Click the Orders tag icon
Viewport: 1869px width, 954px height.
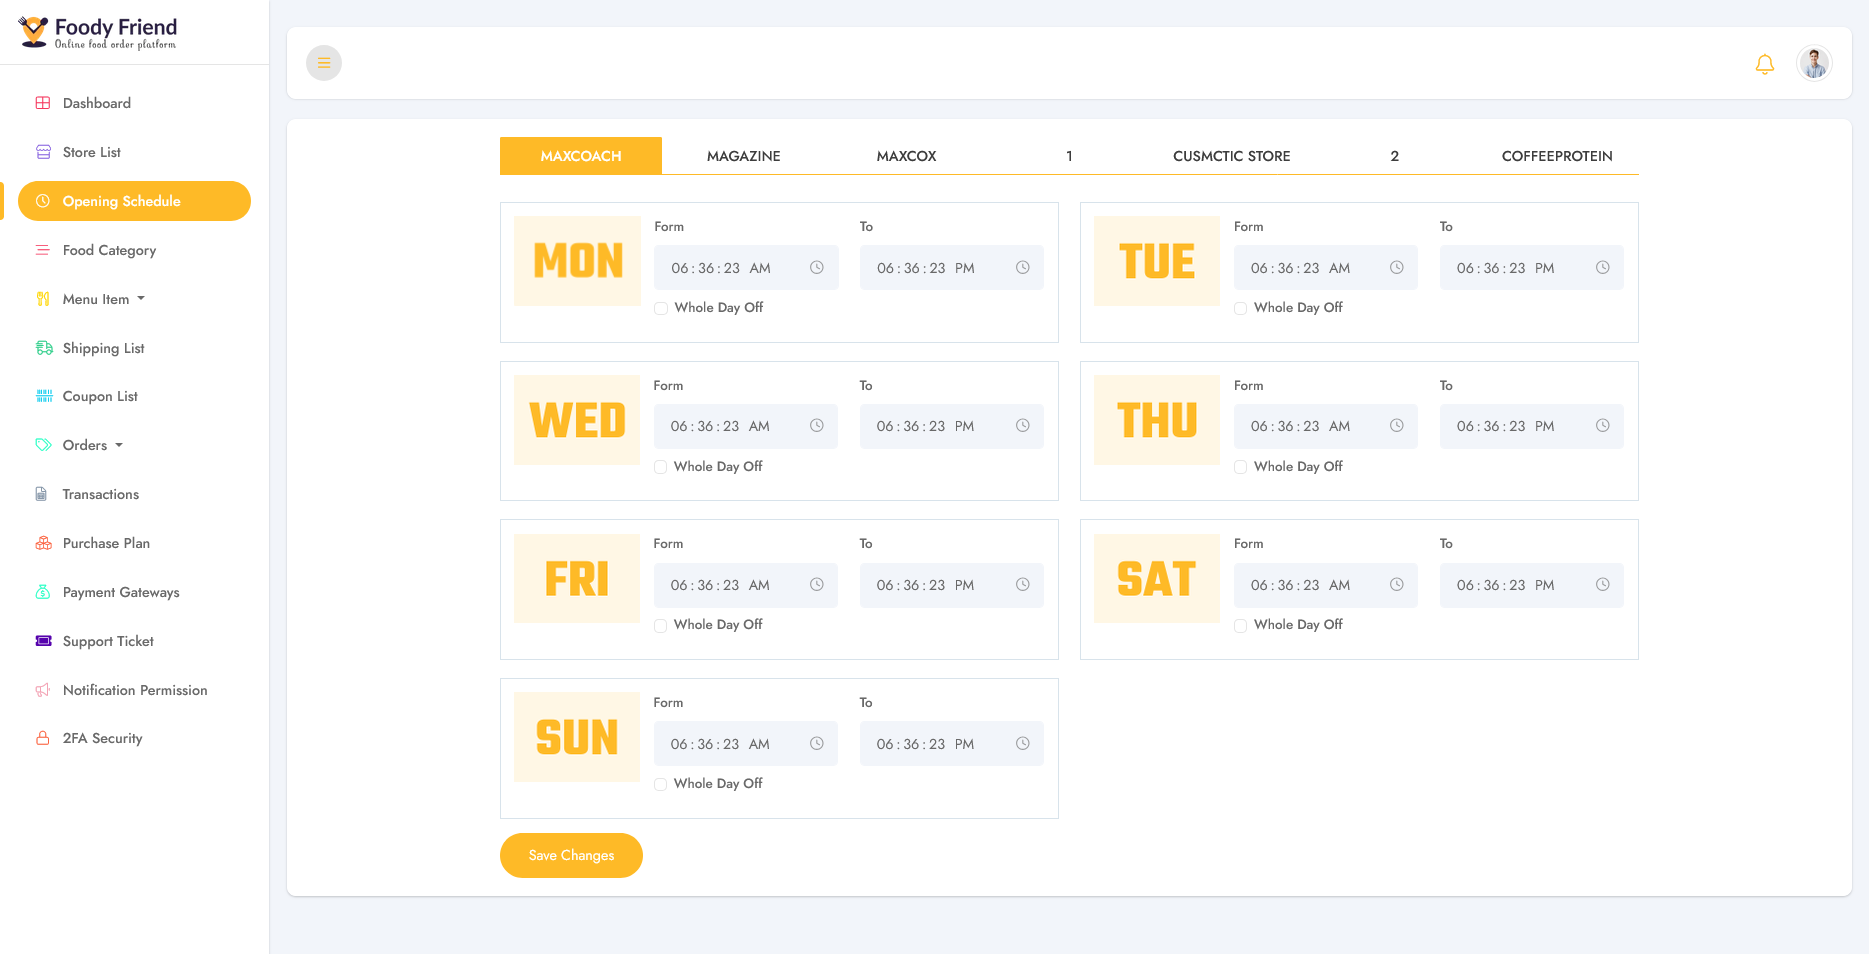click(43, 445)
